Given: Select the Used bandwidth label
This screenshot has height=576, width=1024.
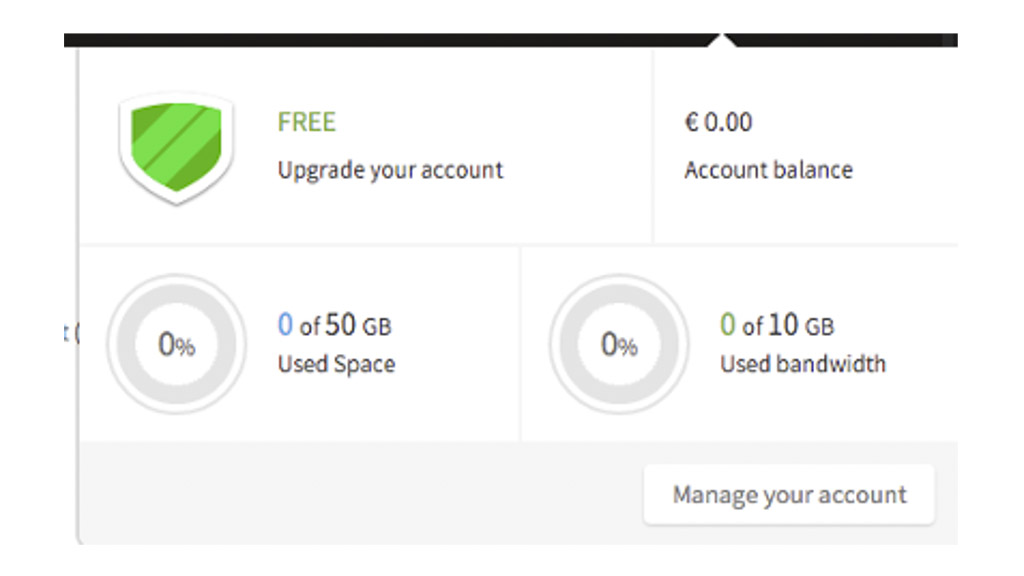Looking at the screenshot, I should click(802, 364).
